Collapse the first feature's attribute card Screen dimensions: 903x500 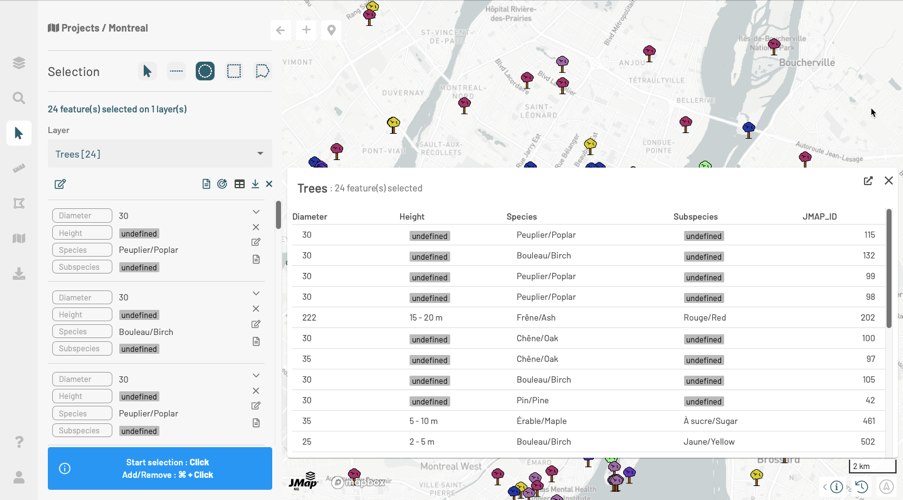(256, 212)
